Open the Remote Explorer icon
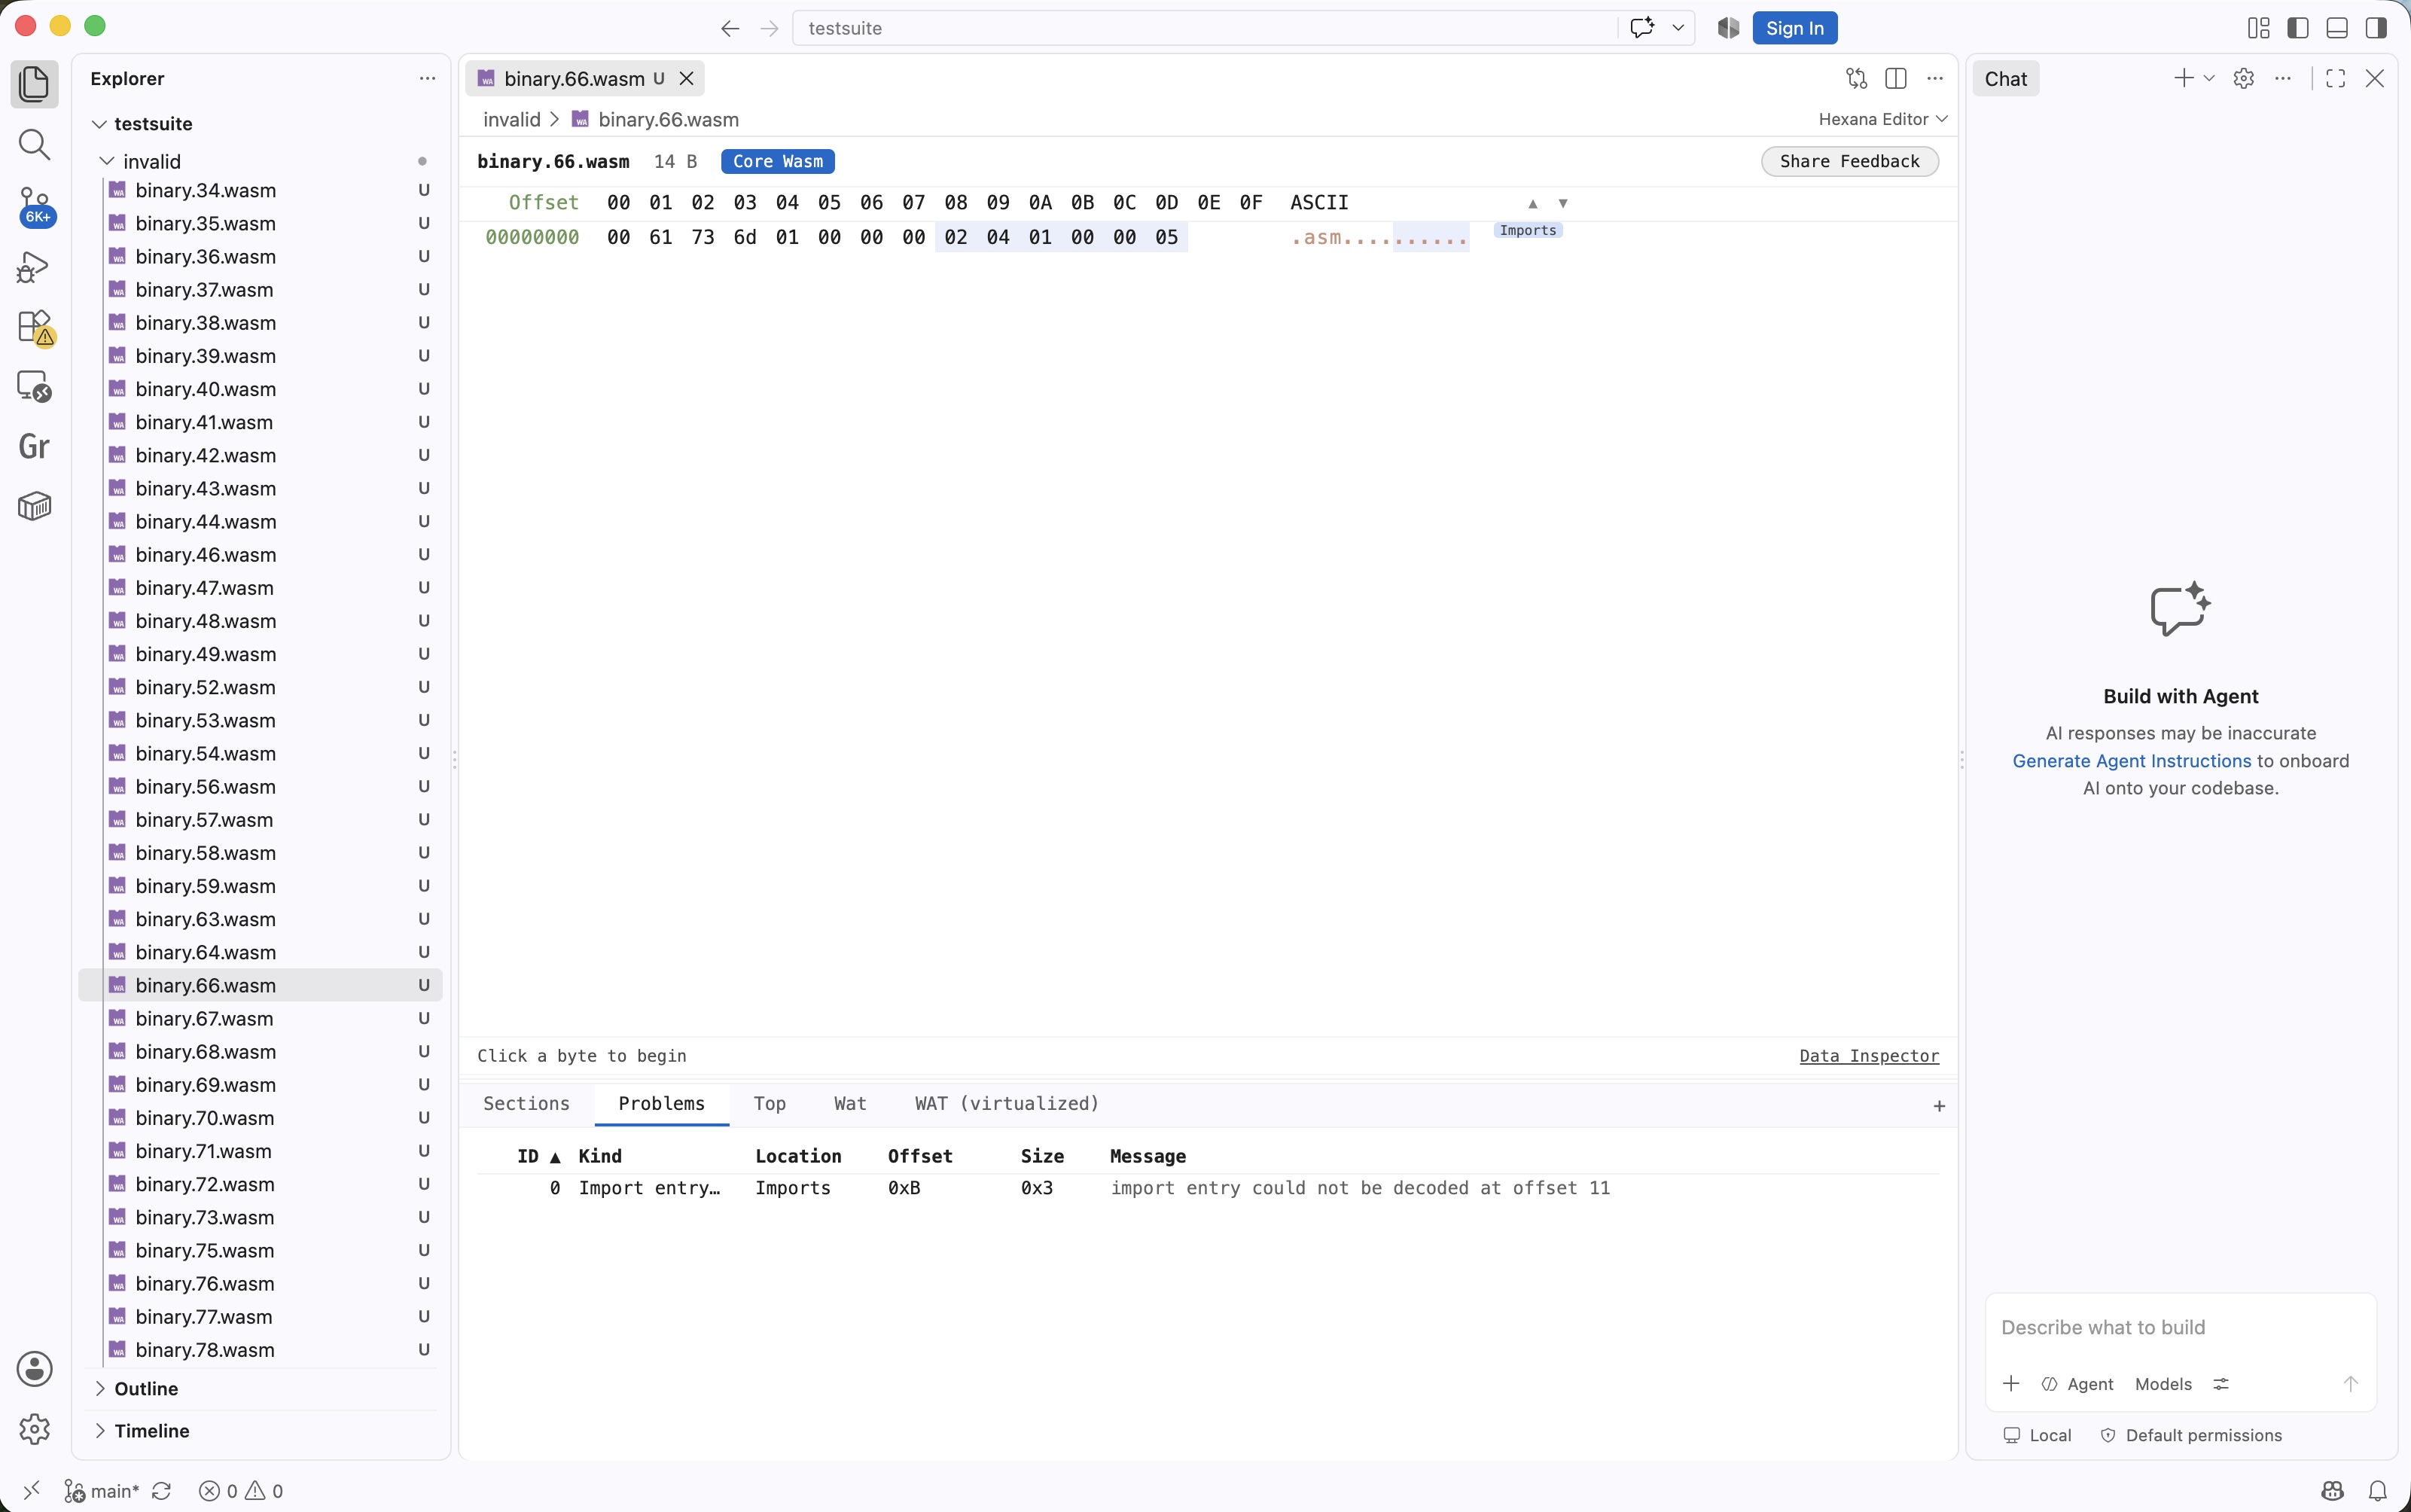Screen dimensions: 2411x1512 tap(34, 386)
